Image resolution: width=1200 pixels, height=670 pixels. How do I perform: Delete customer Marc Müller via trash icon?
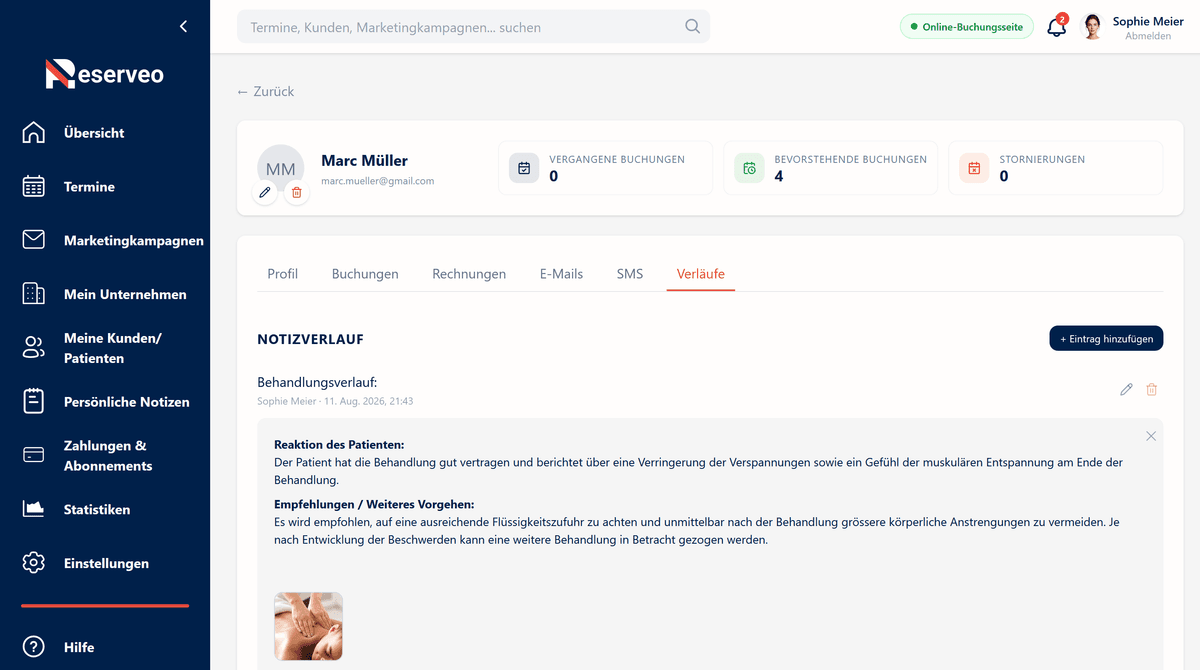(296, 193)
